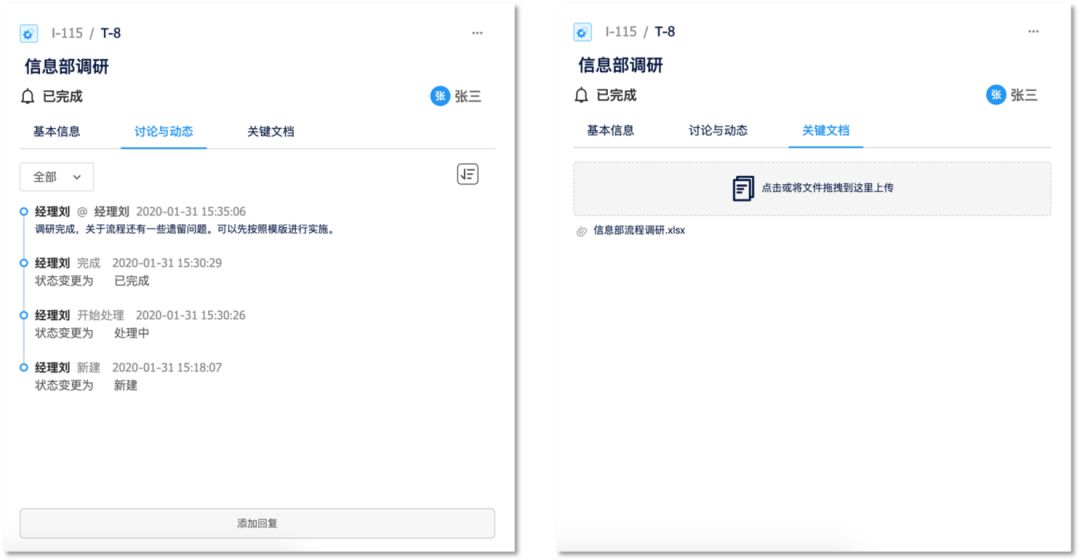The height and width of the screenshot is (560, 1080).
Task: Open the 信息部流程调研.xlsx attachment
Action: (x=639, y=231)
